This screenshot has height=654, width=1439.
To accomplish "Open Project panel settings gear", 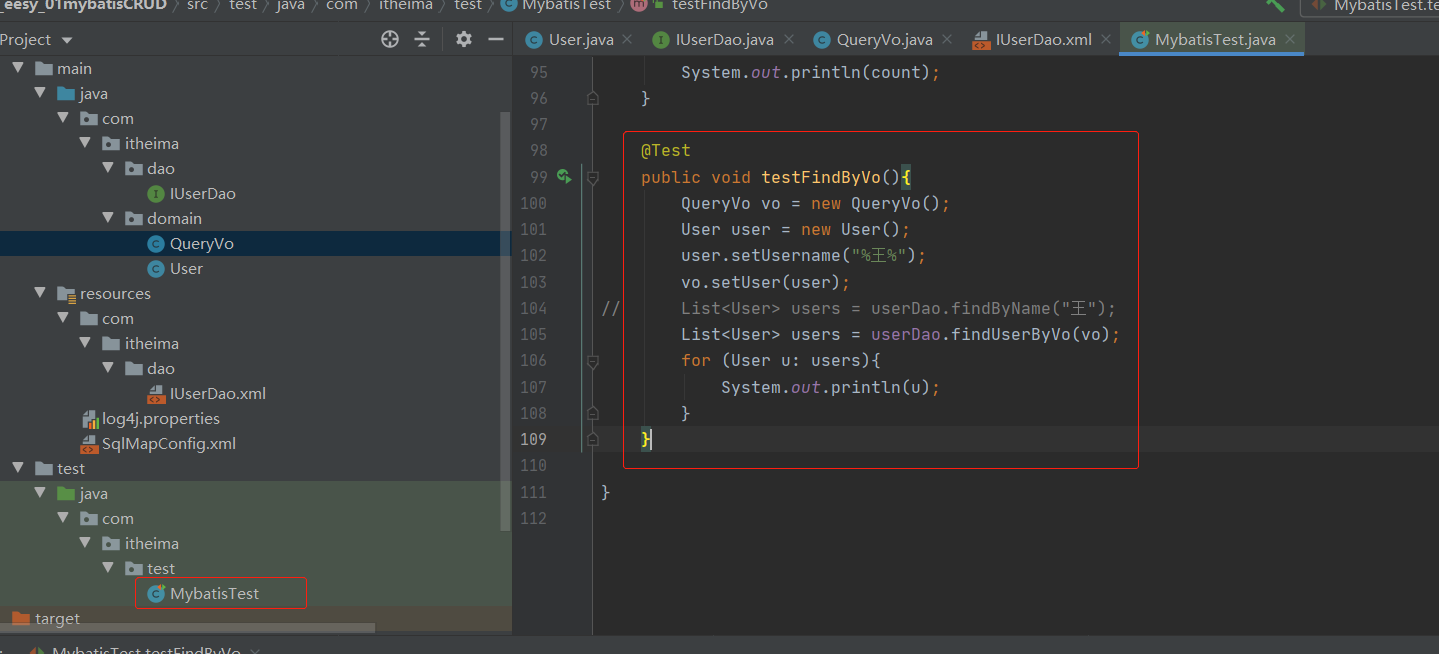I will click(x=463, y=39).
